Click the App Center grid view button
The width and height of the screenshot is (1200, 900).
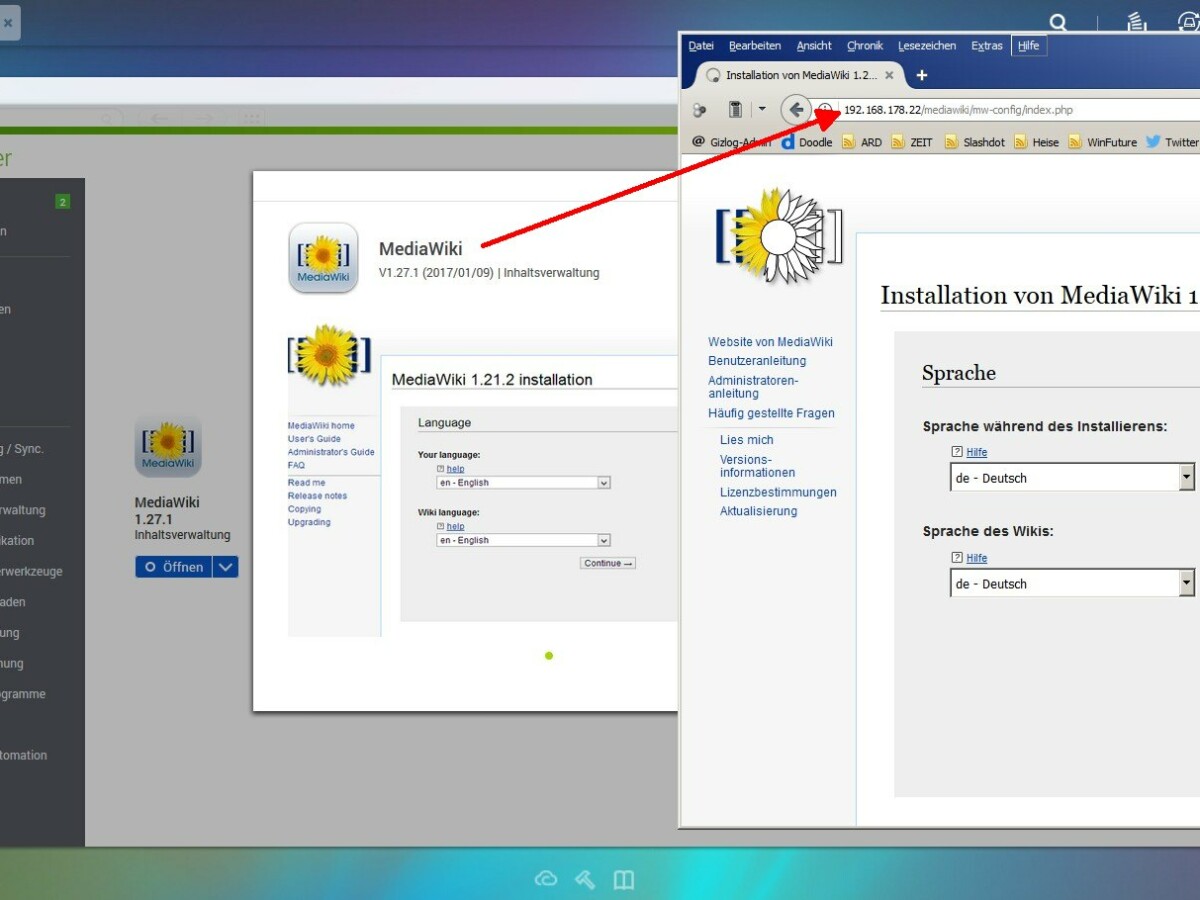pyautogui.click(x=251, y=118)
